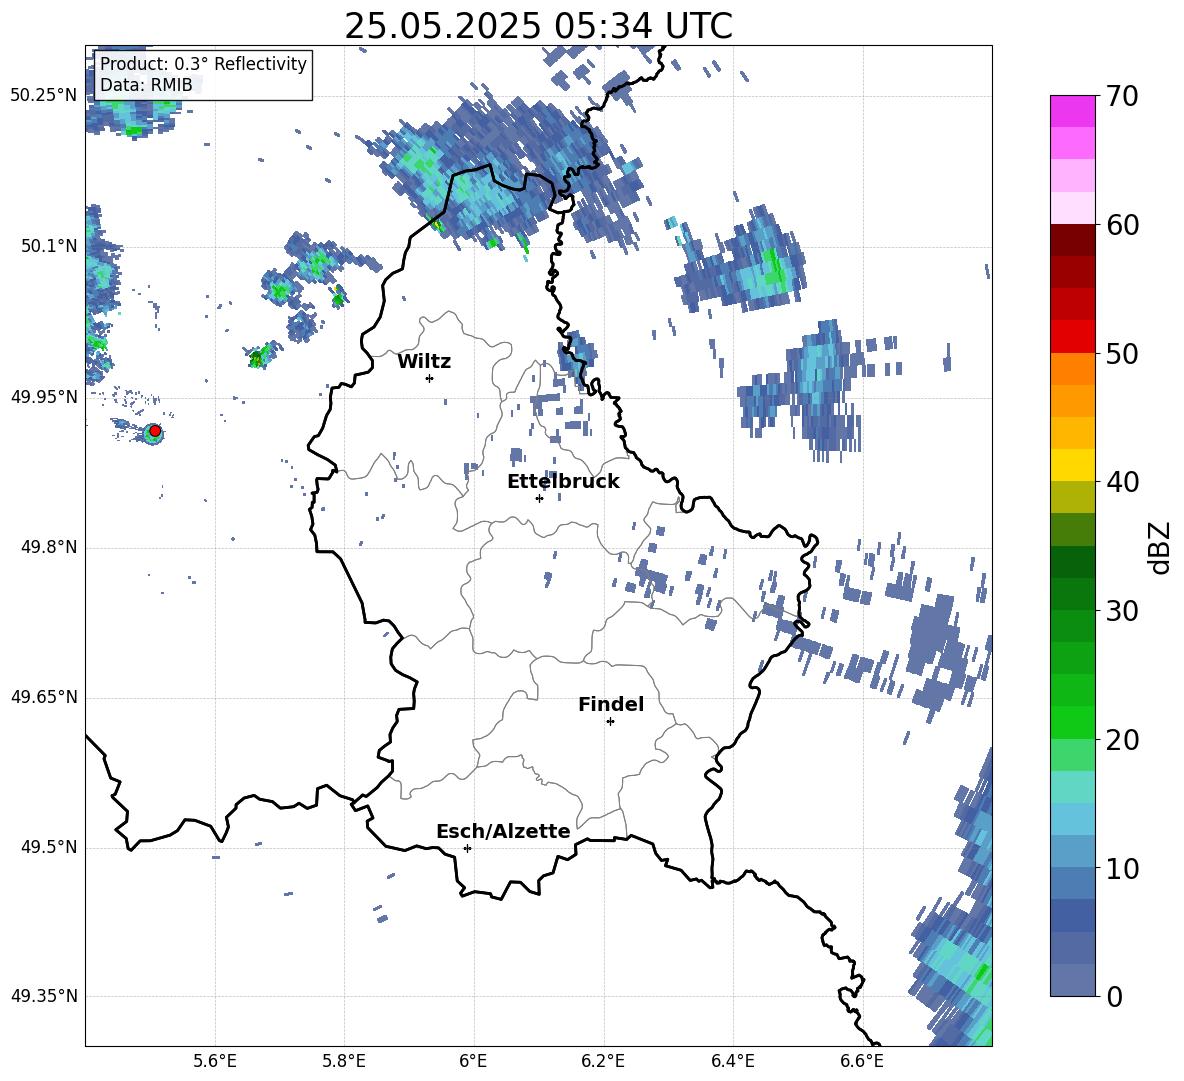Screen dimensions: 1184x1081
Task: Click the colorbar tick label 60
Action: 1122,225
